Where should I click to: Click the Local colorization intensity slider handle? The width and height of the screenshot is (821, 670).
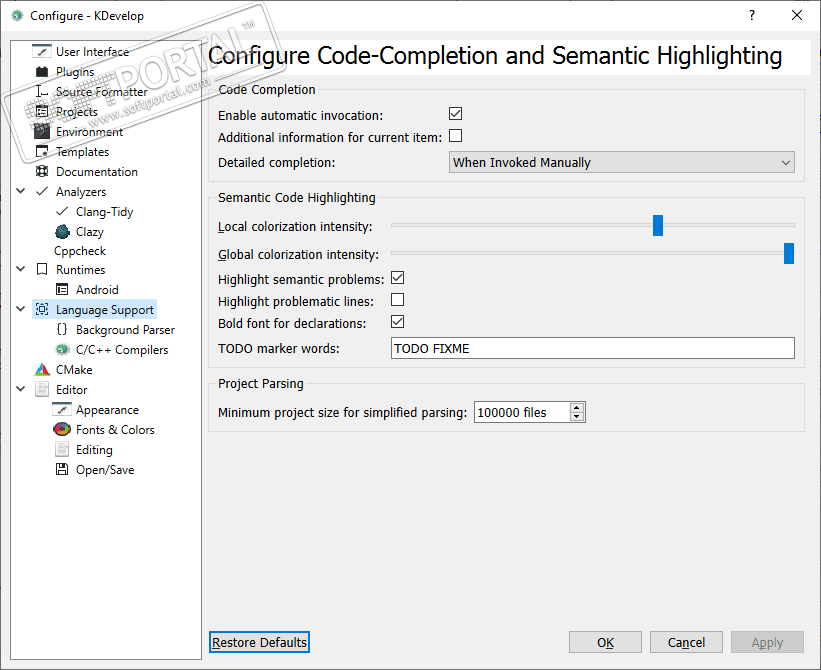pos(658,226)
